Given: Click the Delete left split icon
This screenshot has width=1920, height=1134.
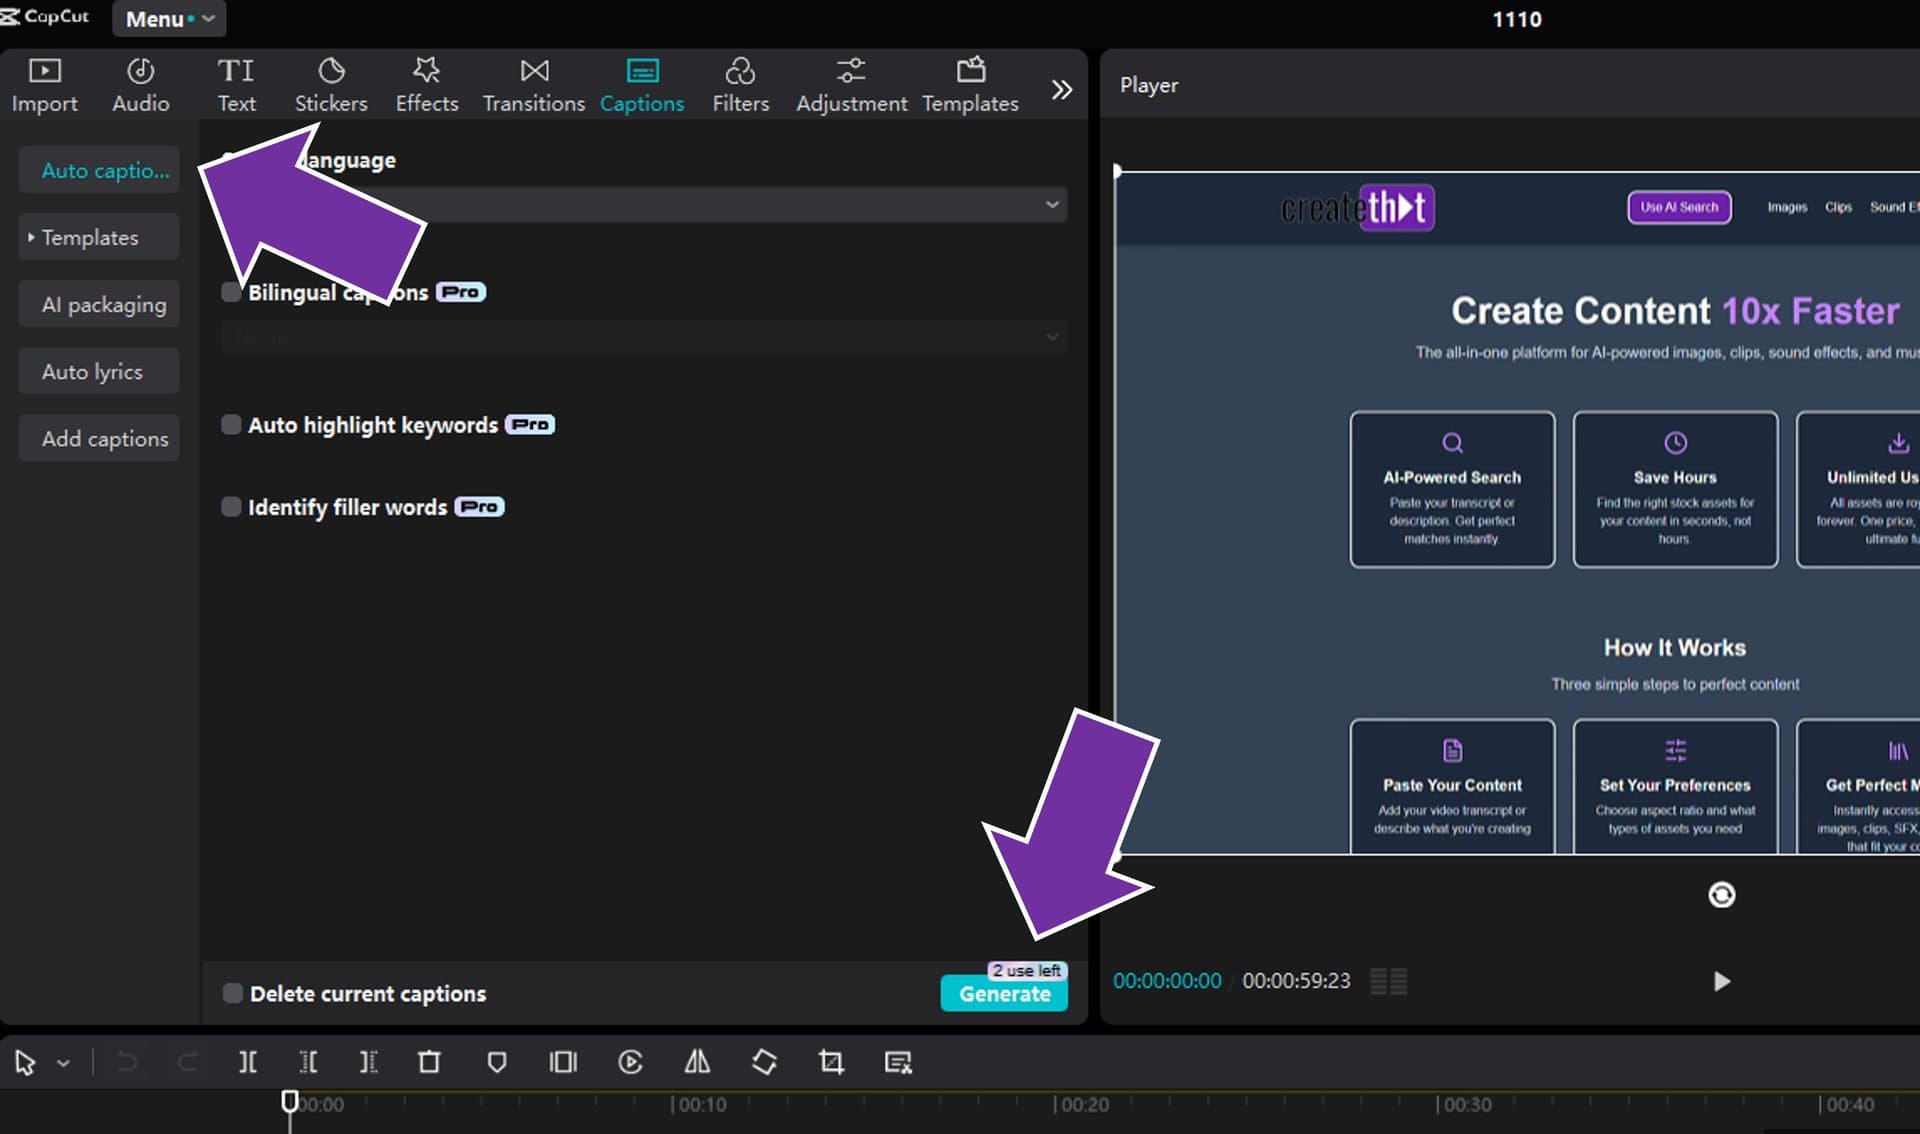Looking at the screenshot, I should point(308,1062).
